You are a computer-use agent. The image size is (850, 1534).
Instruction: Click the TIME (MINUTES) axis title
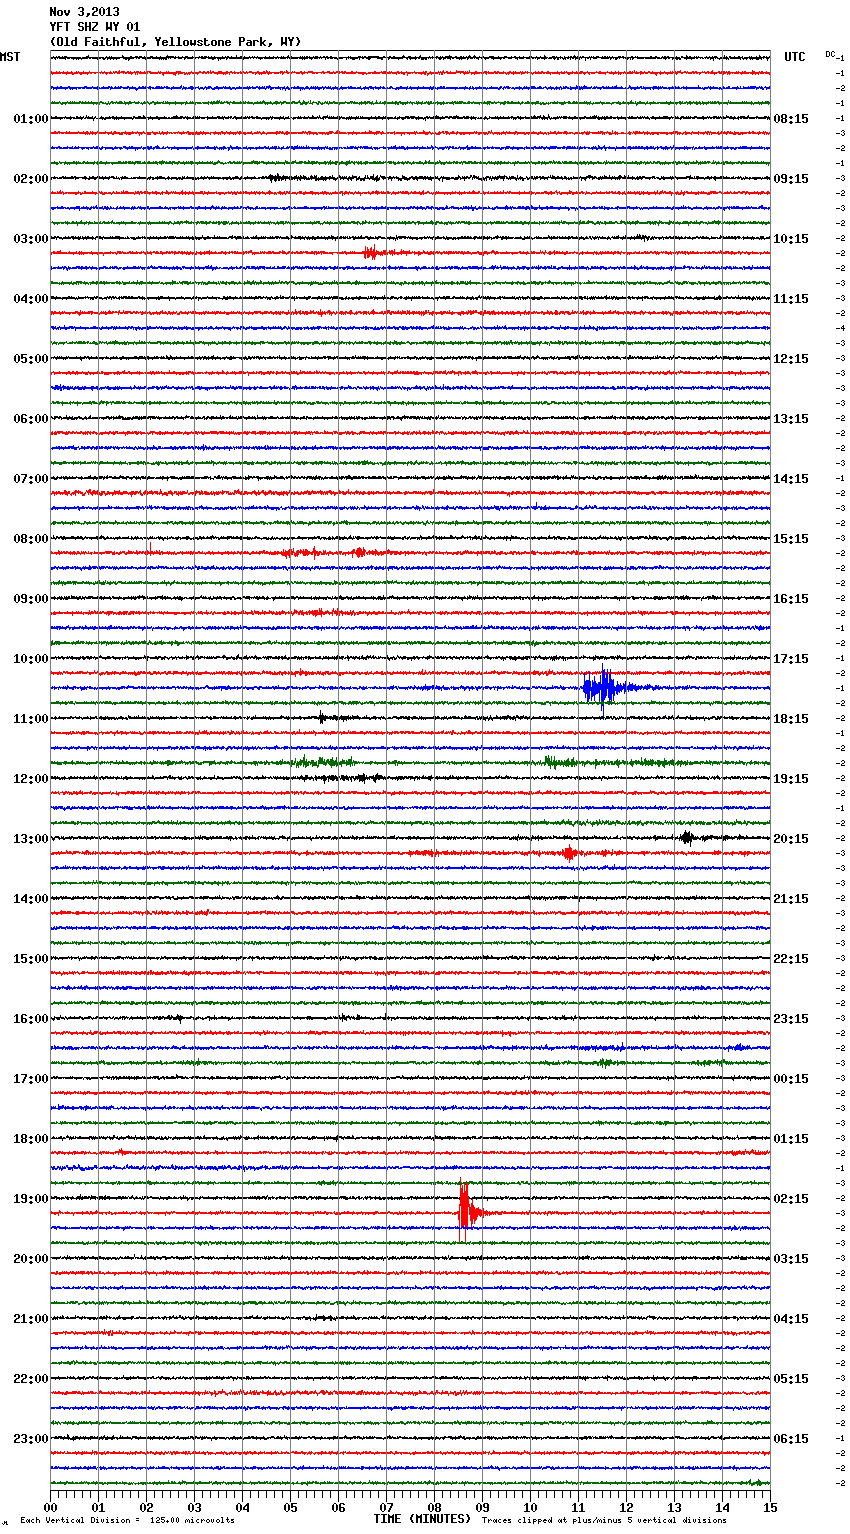click(x=422, y=1519)
